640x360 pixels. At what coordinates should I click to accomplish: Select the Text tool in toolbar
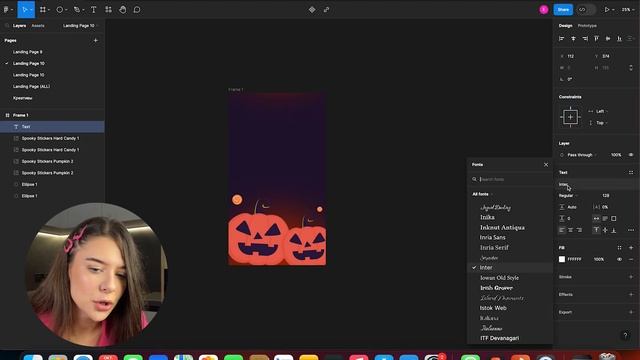[93, 9]
